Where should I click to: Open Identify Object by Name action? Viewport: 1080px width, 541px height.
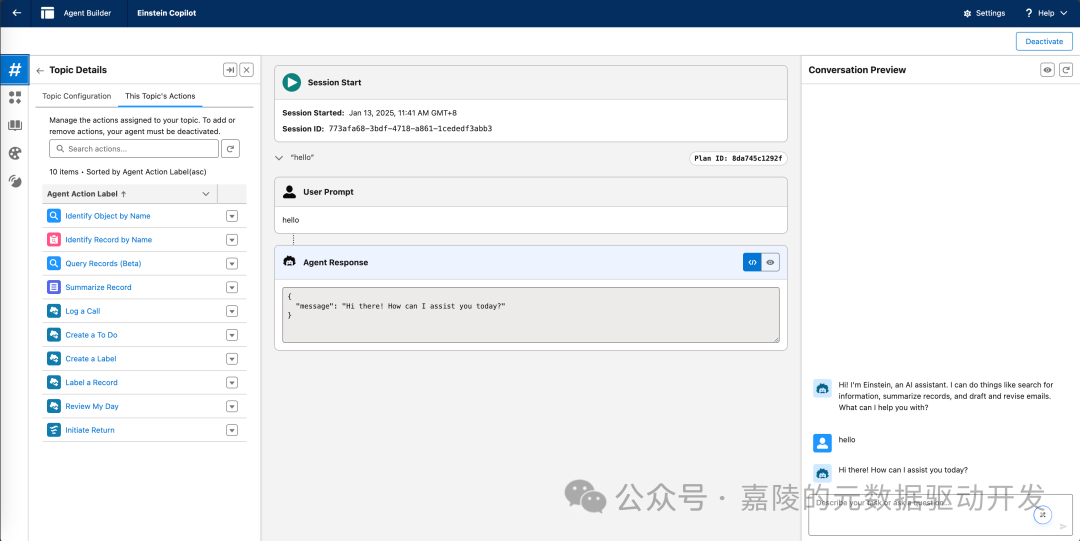click(107, 216)
